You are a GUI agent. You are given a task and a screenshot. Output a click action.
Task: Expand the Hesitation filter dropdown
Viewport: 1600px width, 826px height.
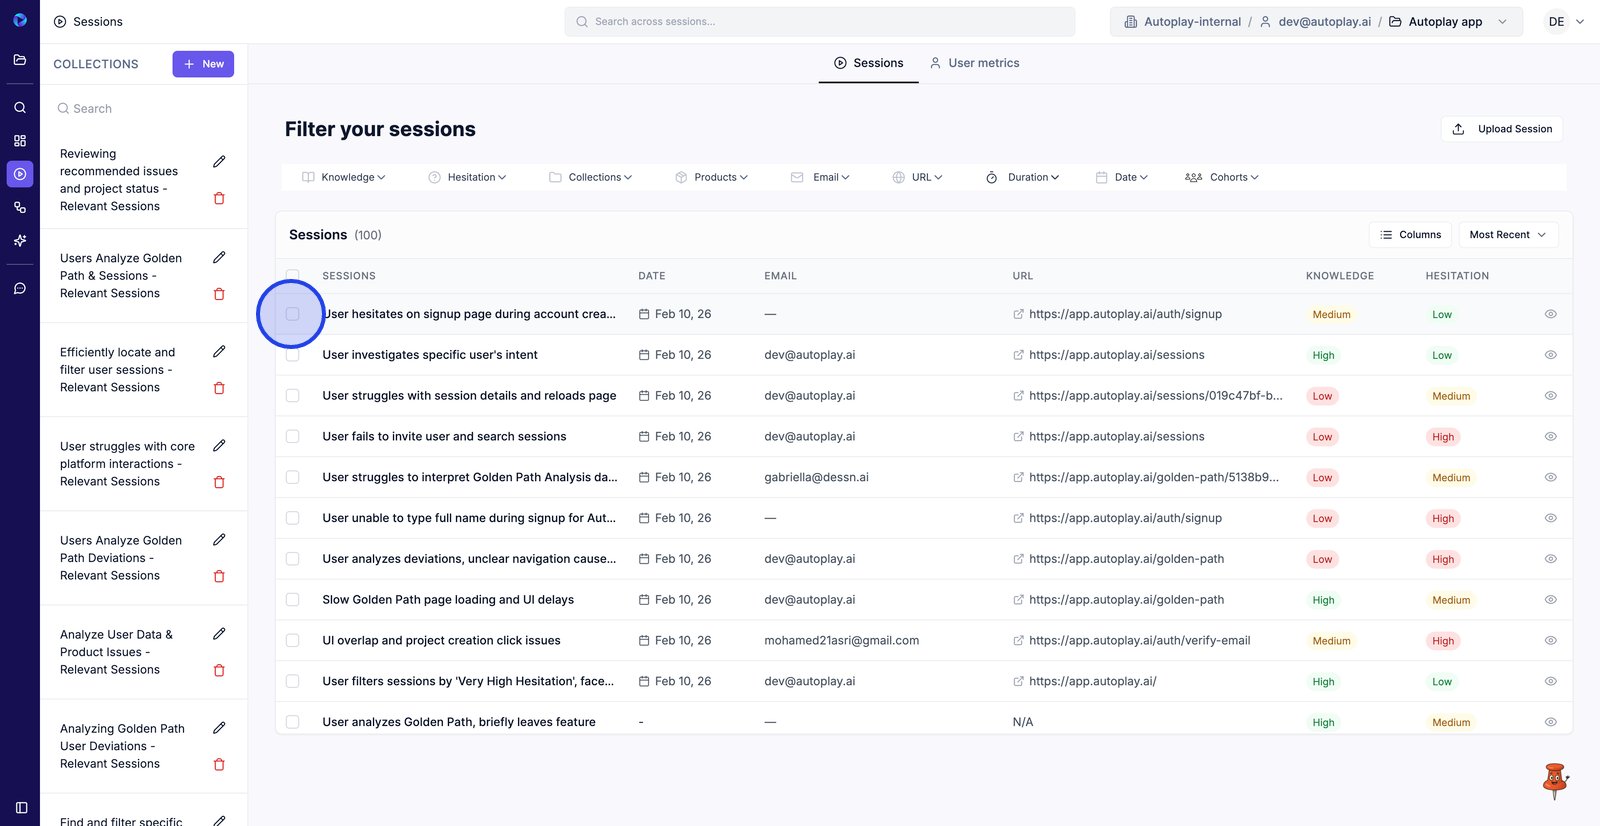pos(467,177)
